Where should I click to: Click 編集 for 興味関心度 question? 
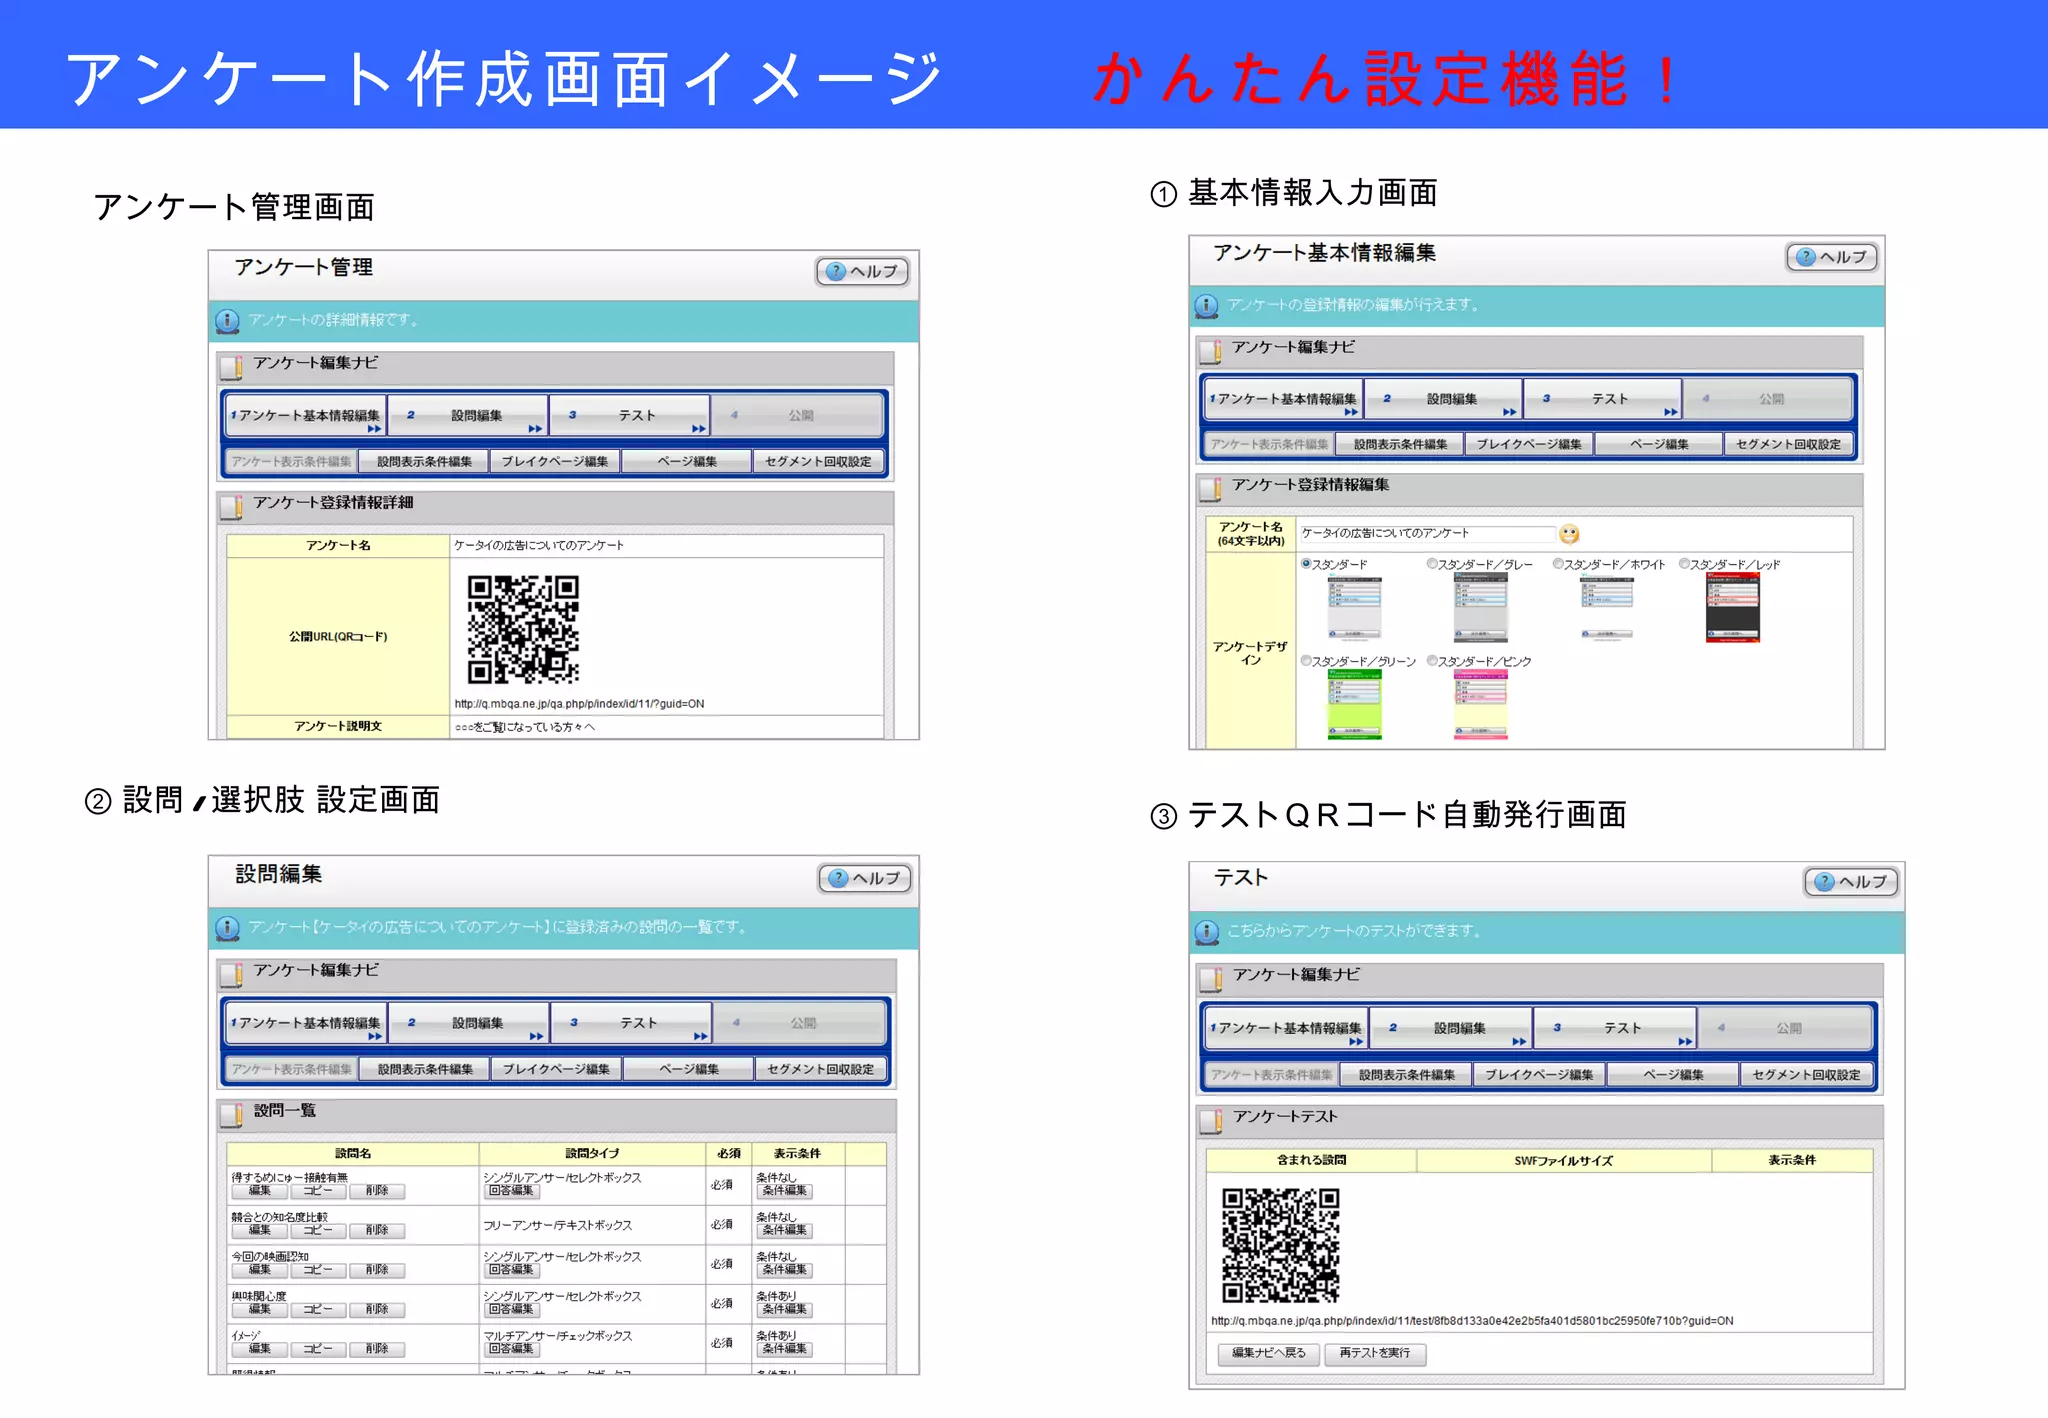[x=260, y=1310]
